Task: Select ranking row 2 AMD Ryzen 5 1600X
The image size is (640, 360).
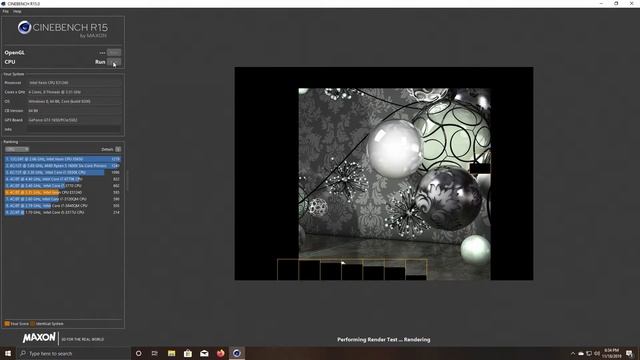Action: click(x=63, y=166)
